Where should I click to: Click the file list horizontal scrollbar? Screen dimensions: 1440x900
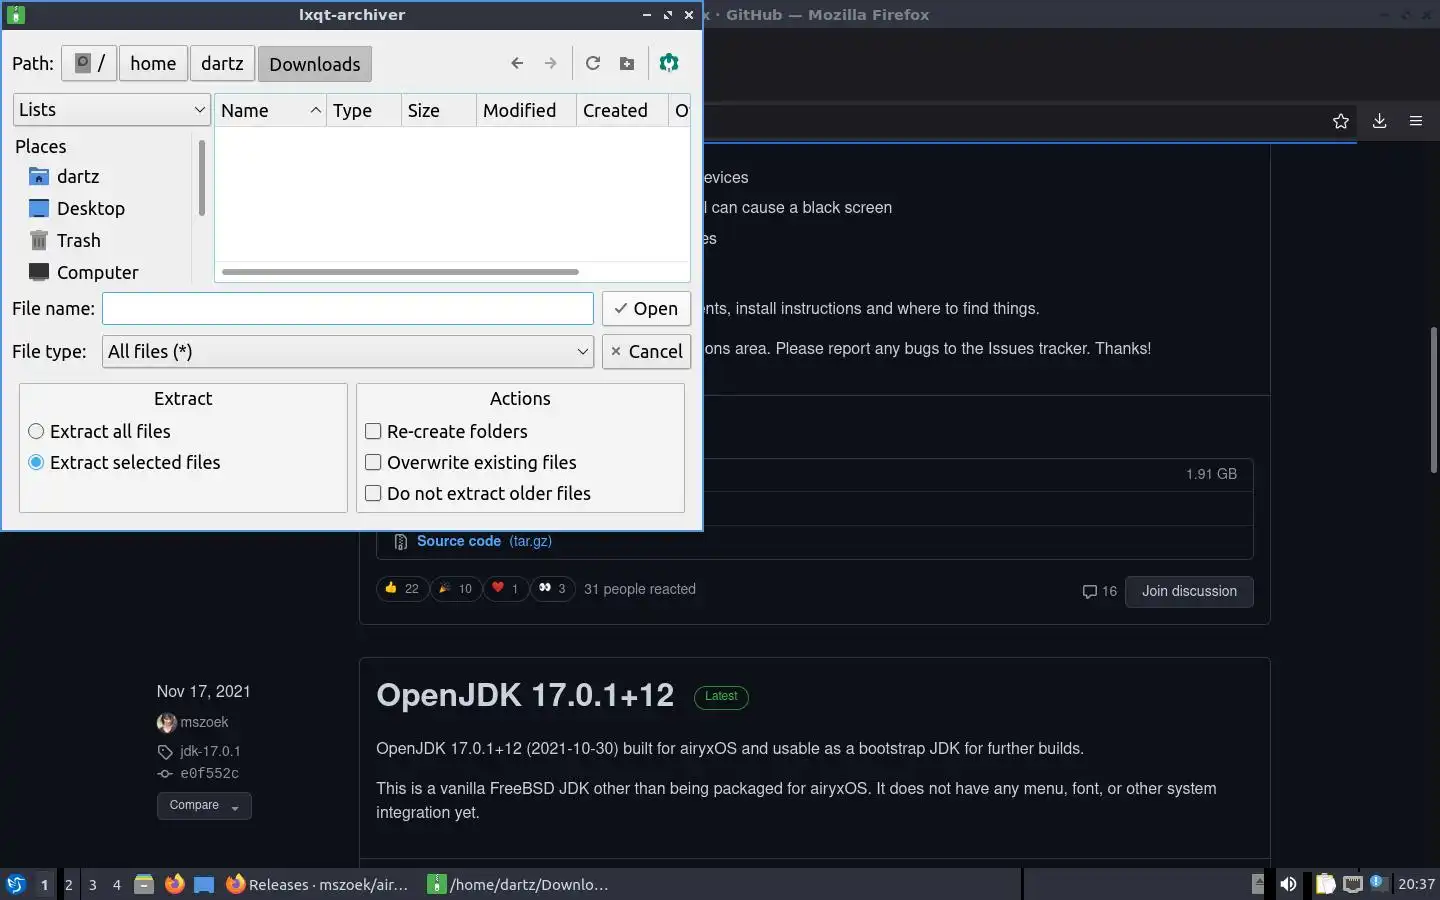point(400,271)
